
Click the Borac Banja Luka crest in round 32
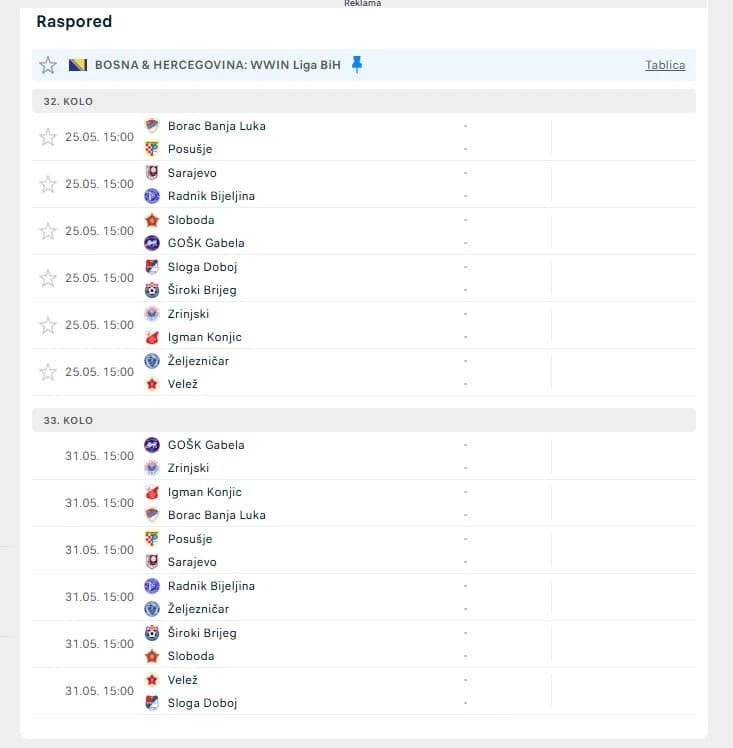[x=152, y=126]
